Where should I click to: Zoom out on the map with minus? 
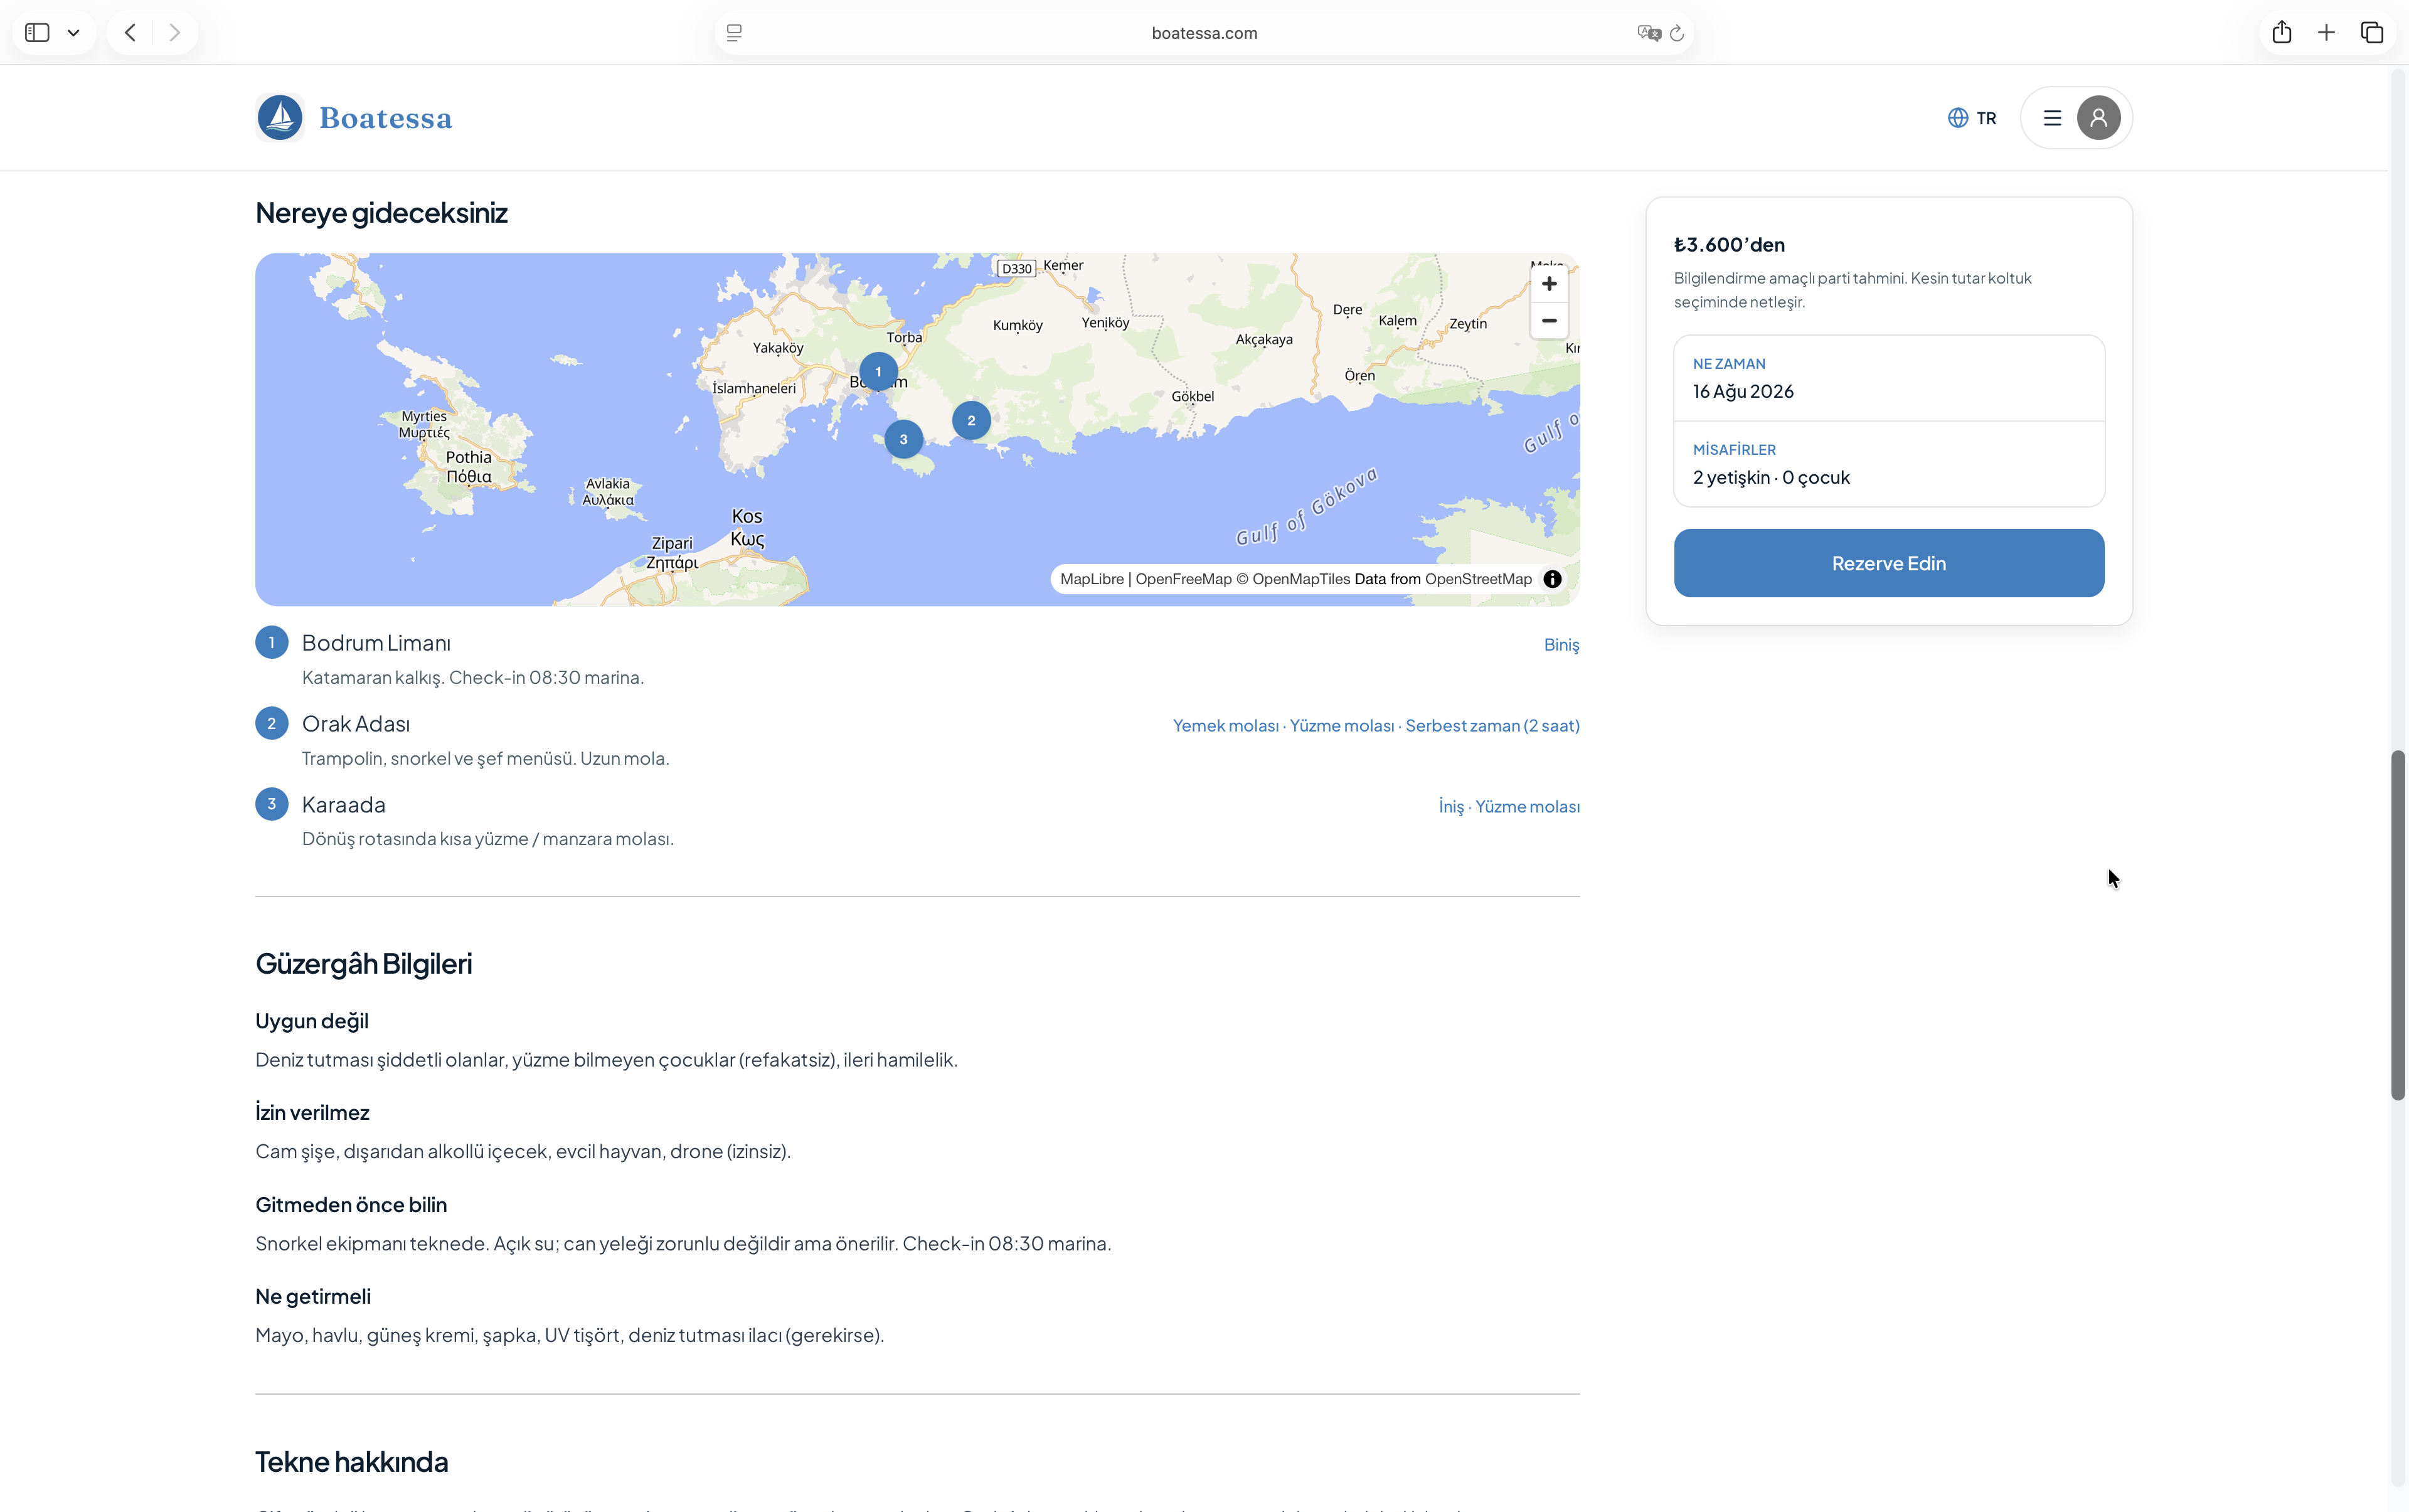1549,321
